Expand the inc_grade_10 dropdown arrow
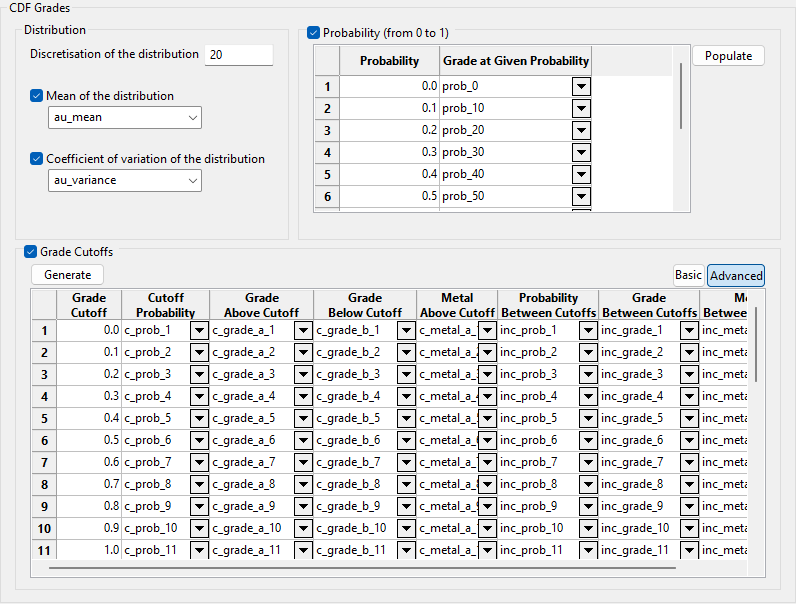The image size is (796, 604). click(689, 528)
